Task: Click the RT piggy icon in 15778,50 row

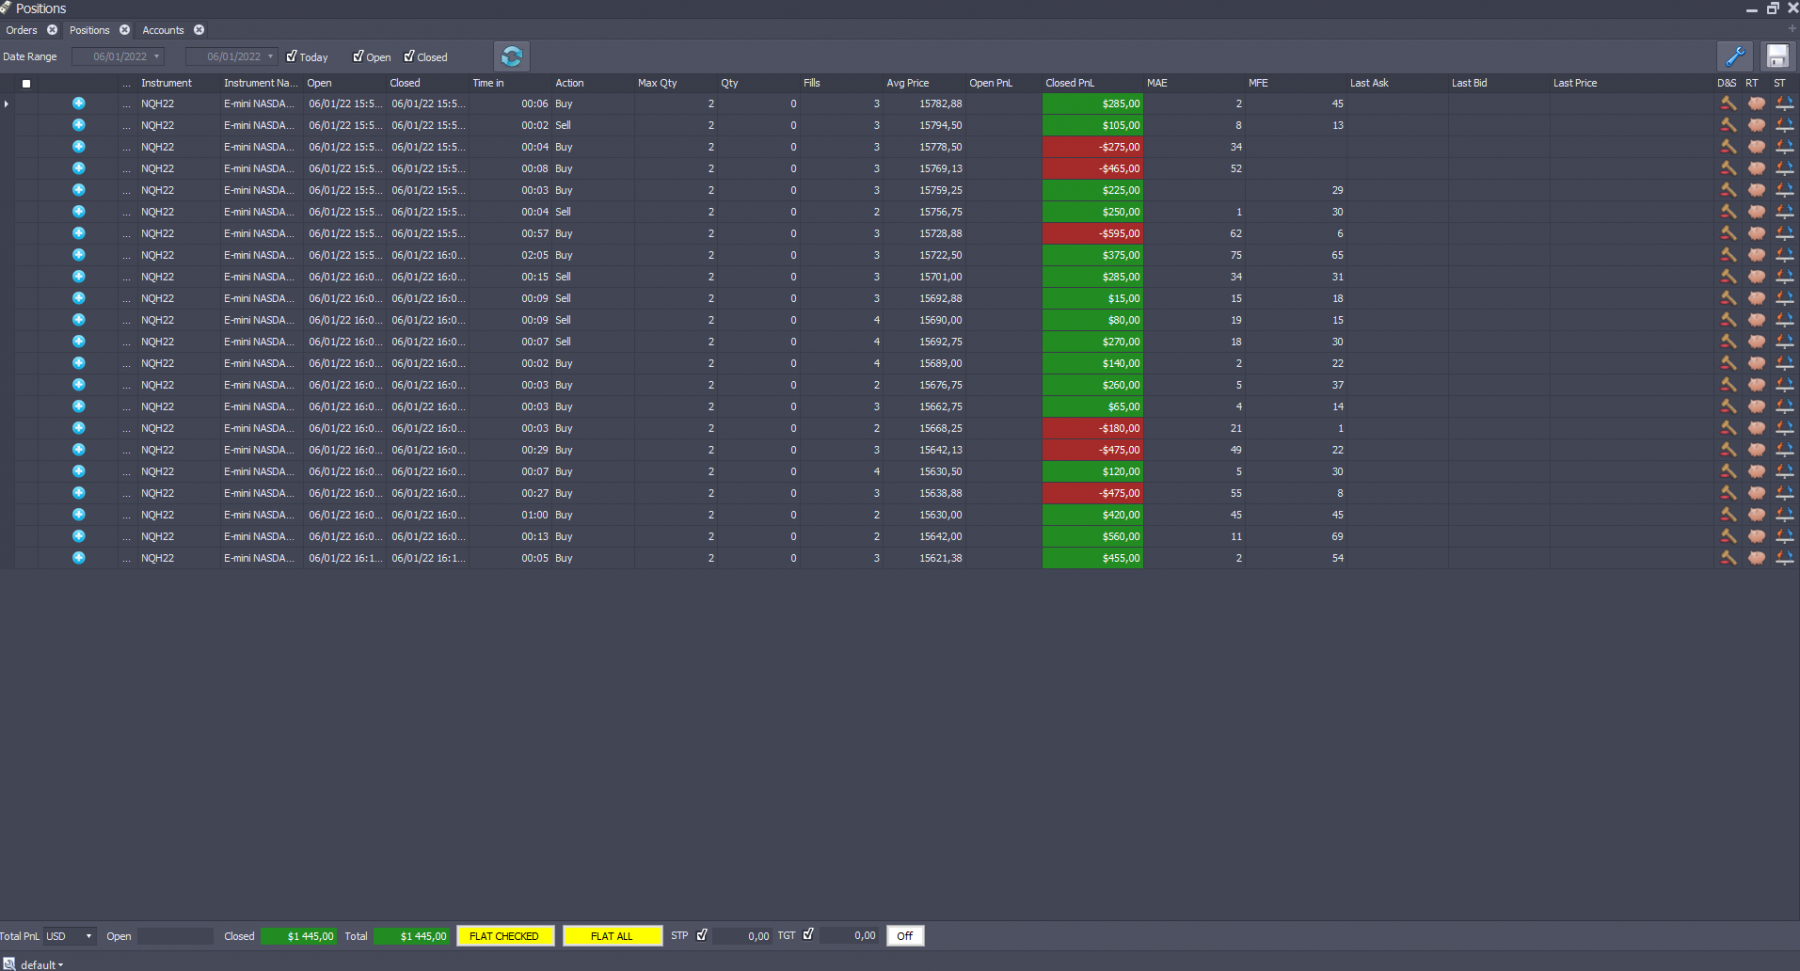Action: pyautogui.click(x=1756, y=147)
